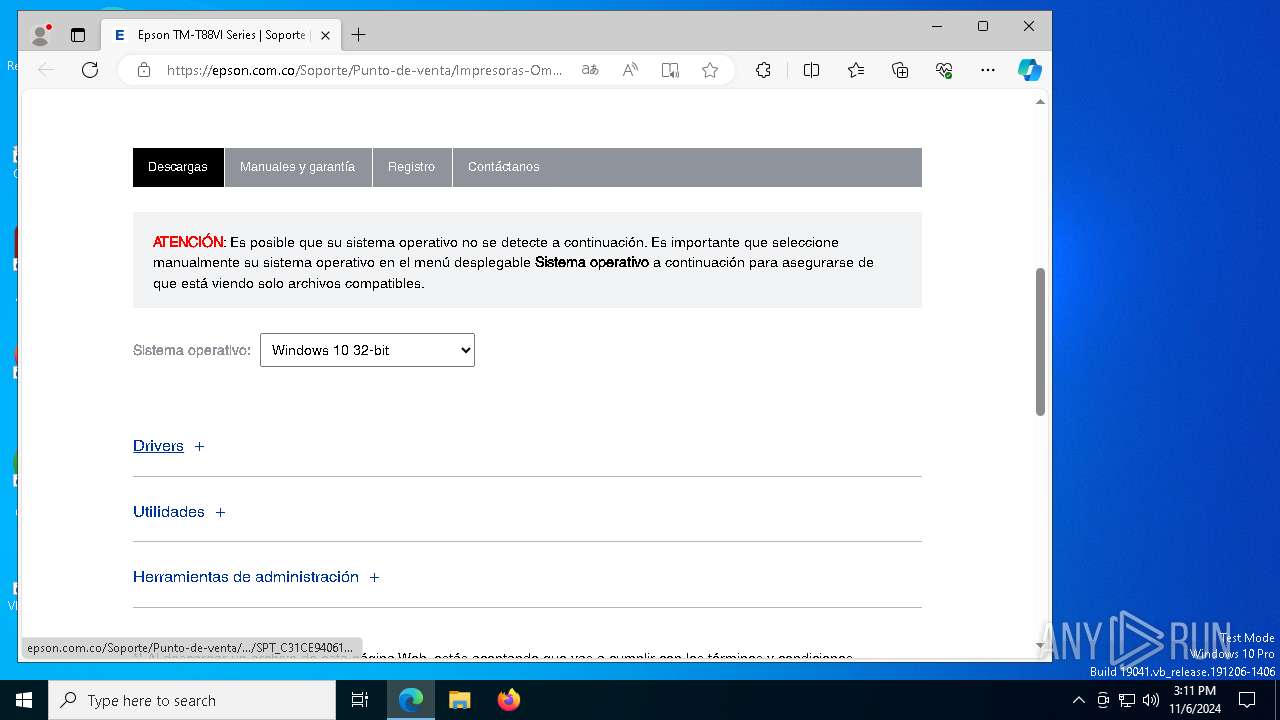View site information lock icon
Image resolution: width=1280 pixels, height=720 pixels.
144,70
